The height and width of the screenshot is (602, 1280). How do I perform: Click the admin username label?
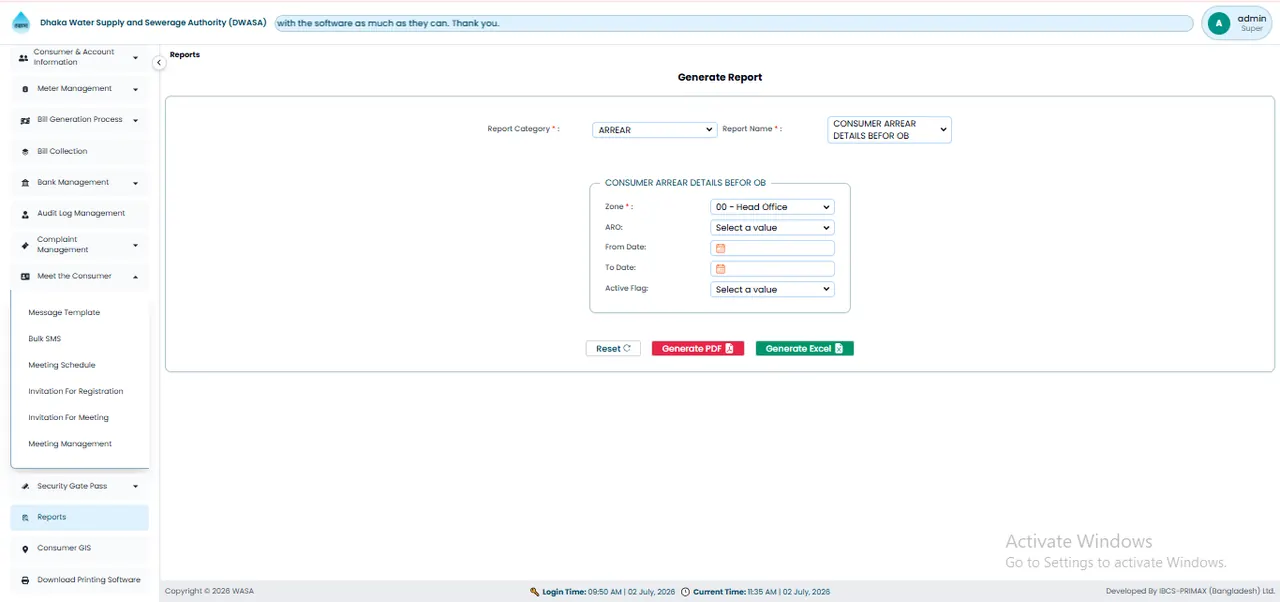pos(1251,19)
